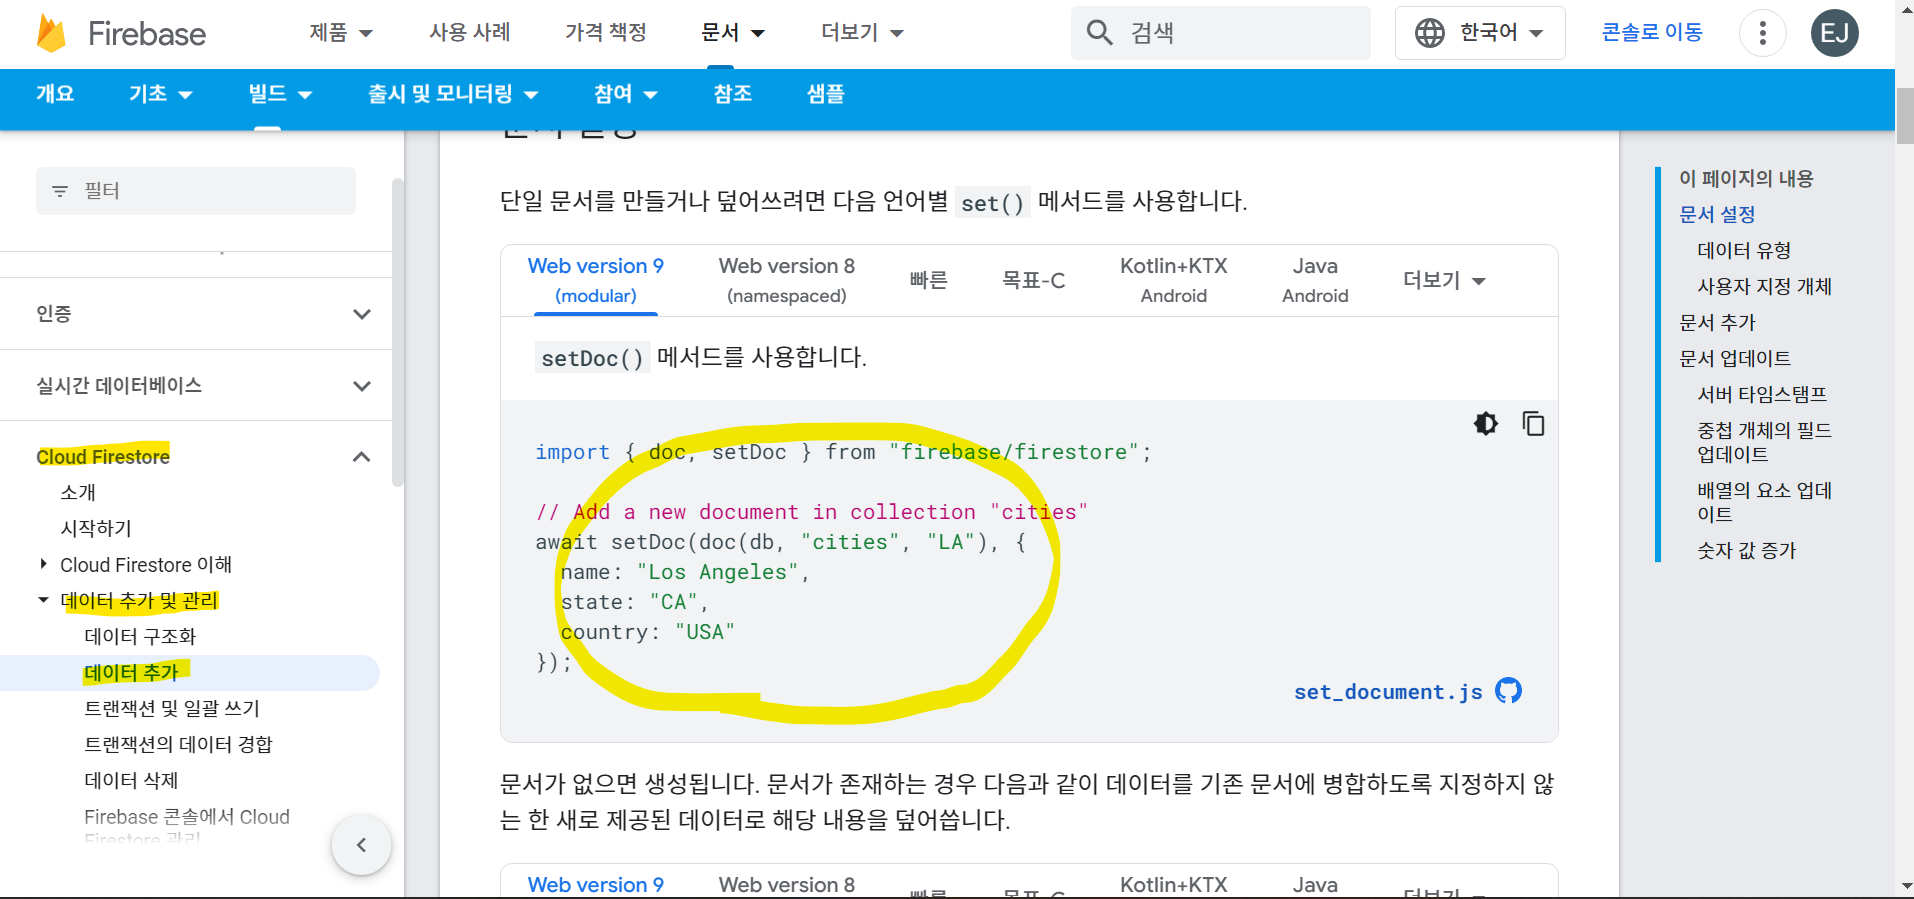The image size is (1914, 899).
Task: Select the 목표-C code tab
Action: [1034, 281]
